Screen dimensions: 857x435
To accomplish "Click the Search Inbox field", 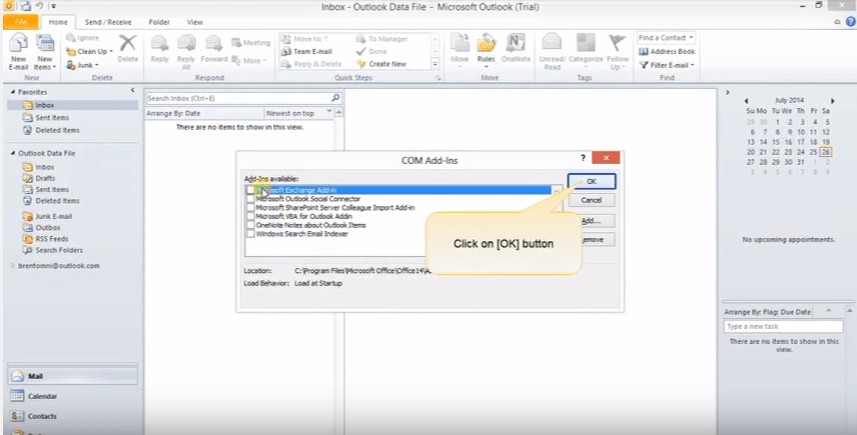I will point(238,98).
